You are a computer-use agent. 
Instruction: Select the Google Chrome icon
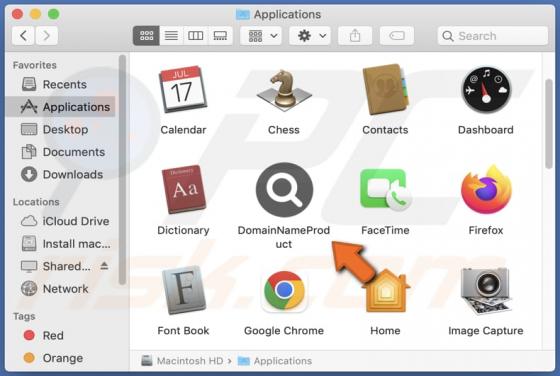click(284, 290)
